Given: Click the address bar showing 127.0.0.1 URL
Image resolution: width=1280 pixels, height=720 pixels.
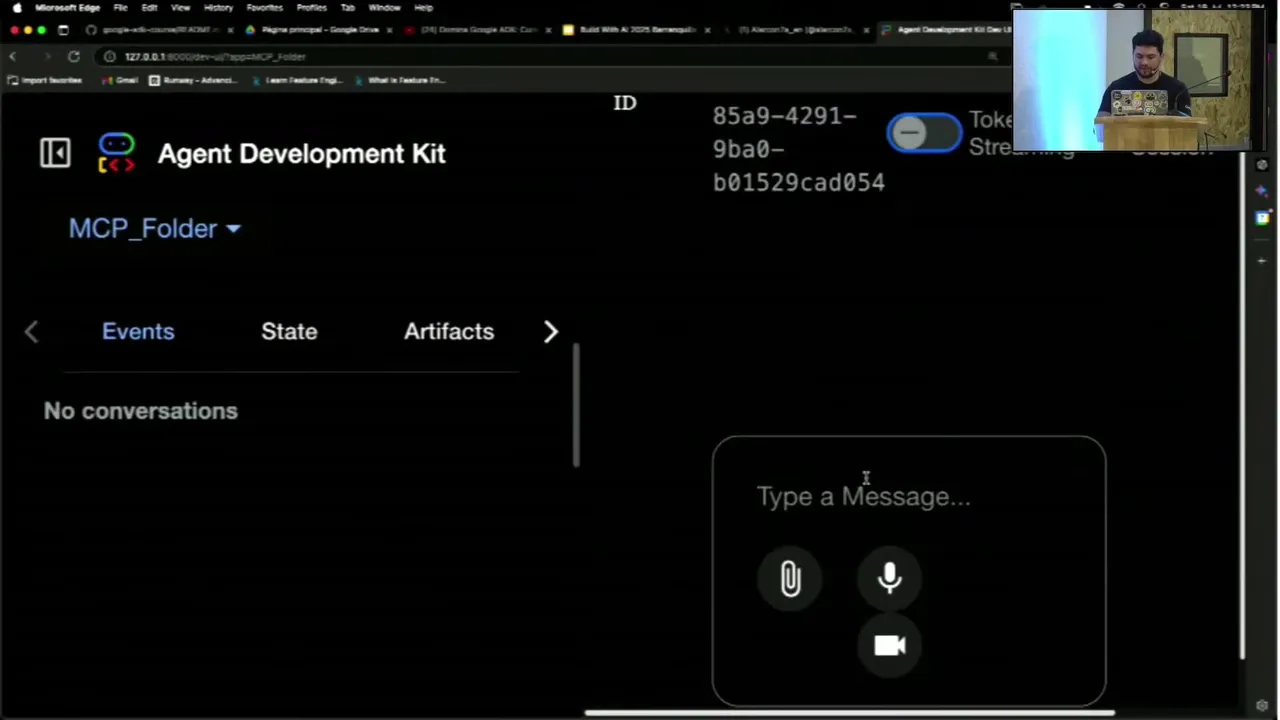Looking at the screenshot, I should pyautogui.click(x=550, y=56).
